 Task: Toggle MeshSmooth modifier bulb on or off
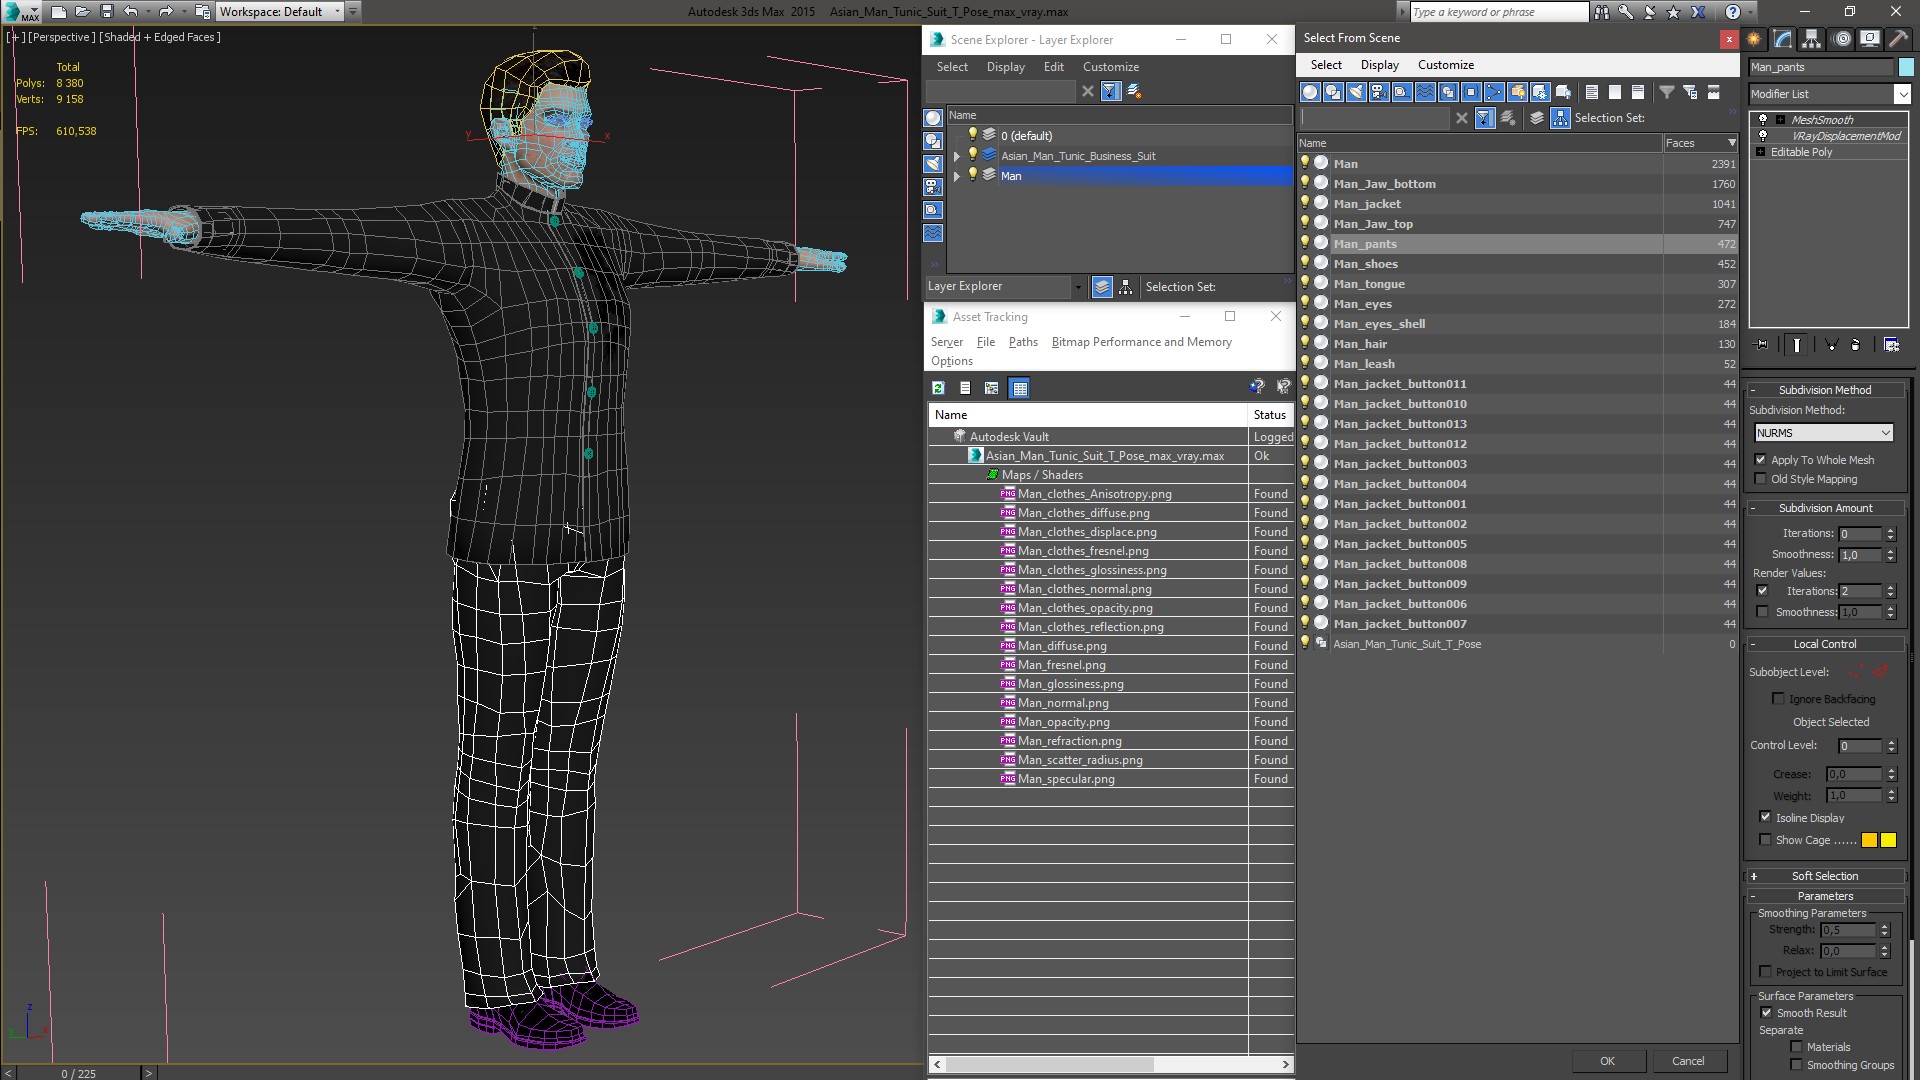coord(1763,119)
